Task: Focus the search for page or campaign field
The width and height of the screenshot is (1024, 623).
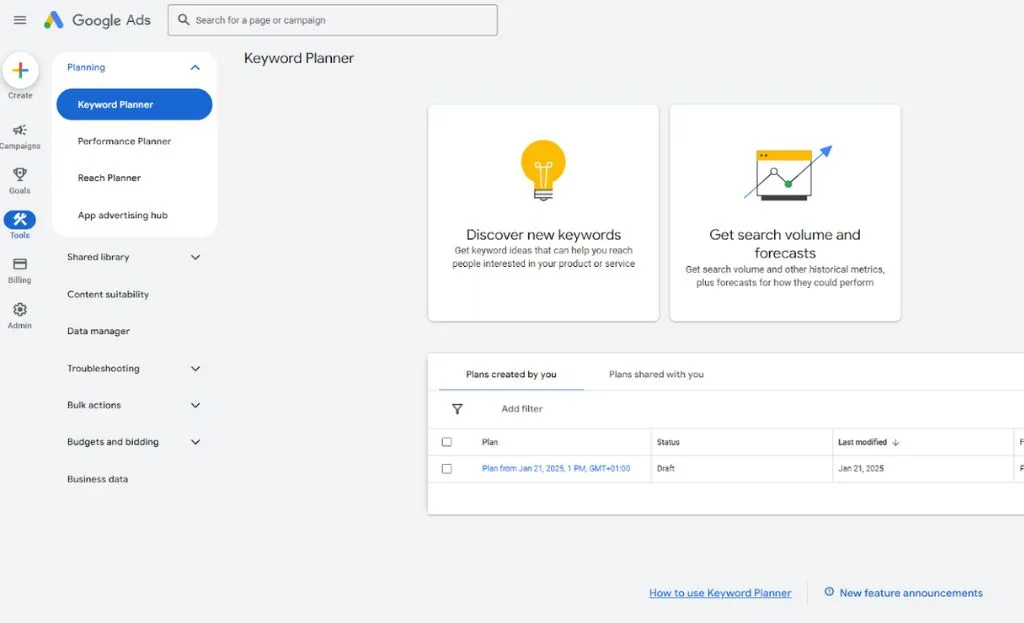Action: [332, 20]
